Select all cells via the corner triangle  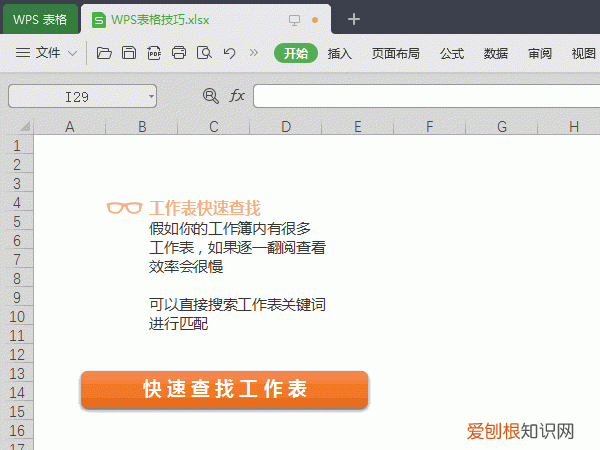pyautogui.click(x=24, y=126)
